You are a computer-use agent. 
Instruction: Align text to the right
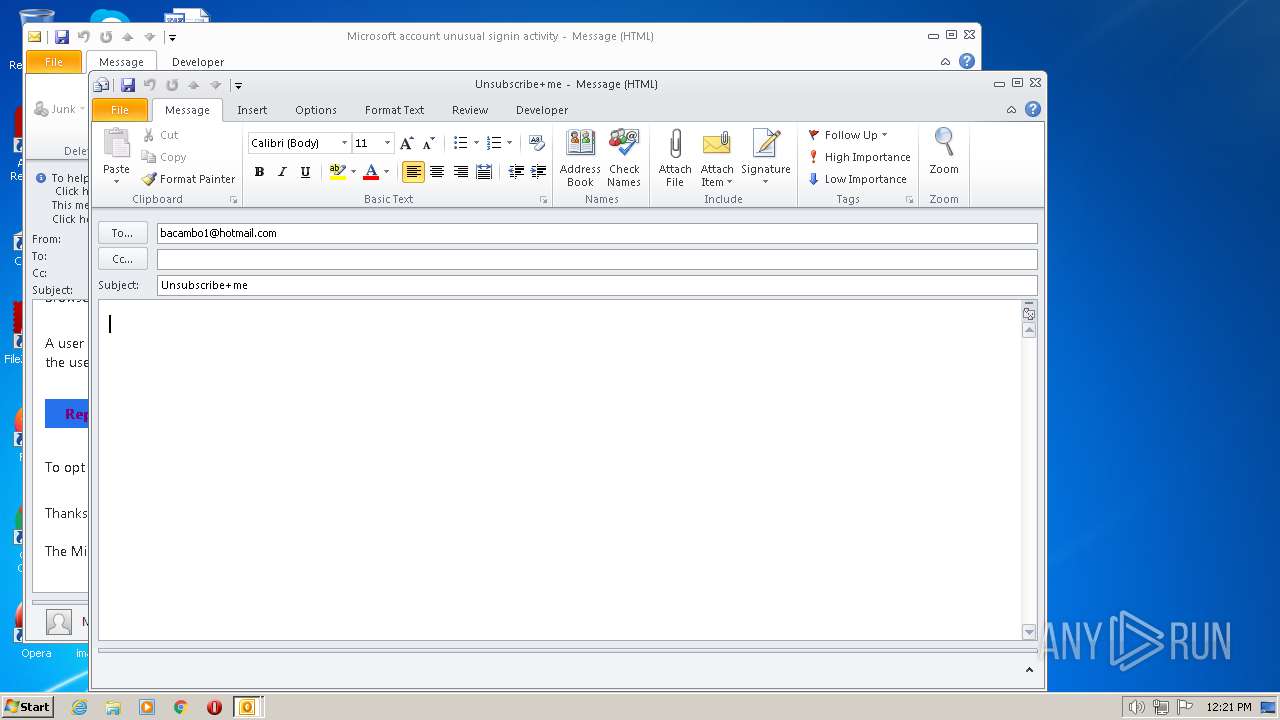pos(460,172)
